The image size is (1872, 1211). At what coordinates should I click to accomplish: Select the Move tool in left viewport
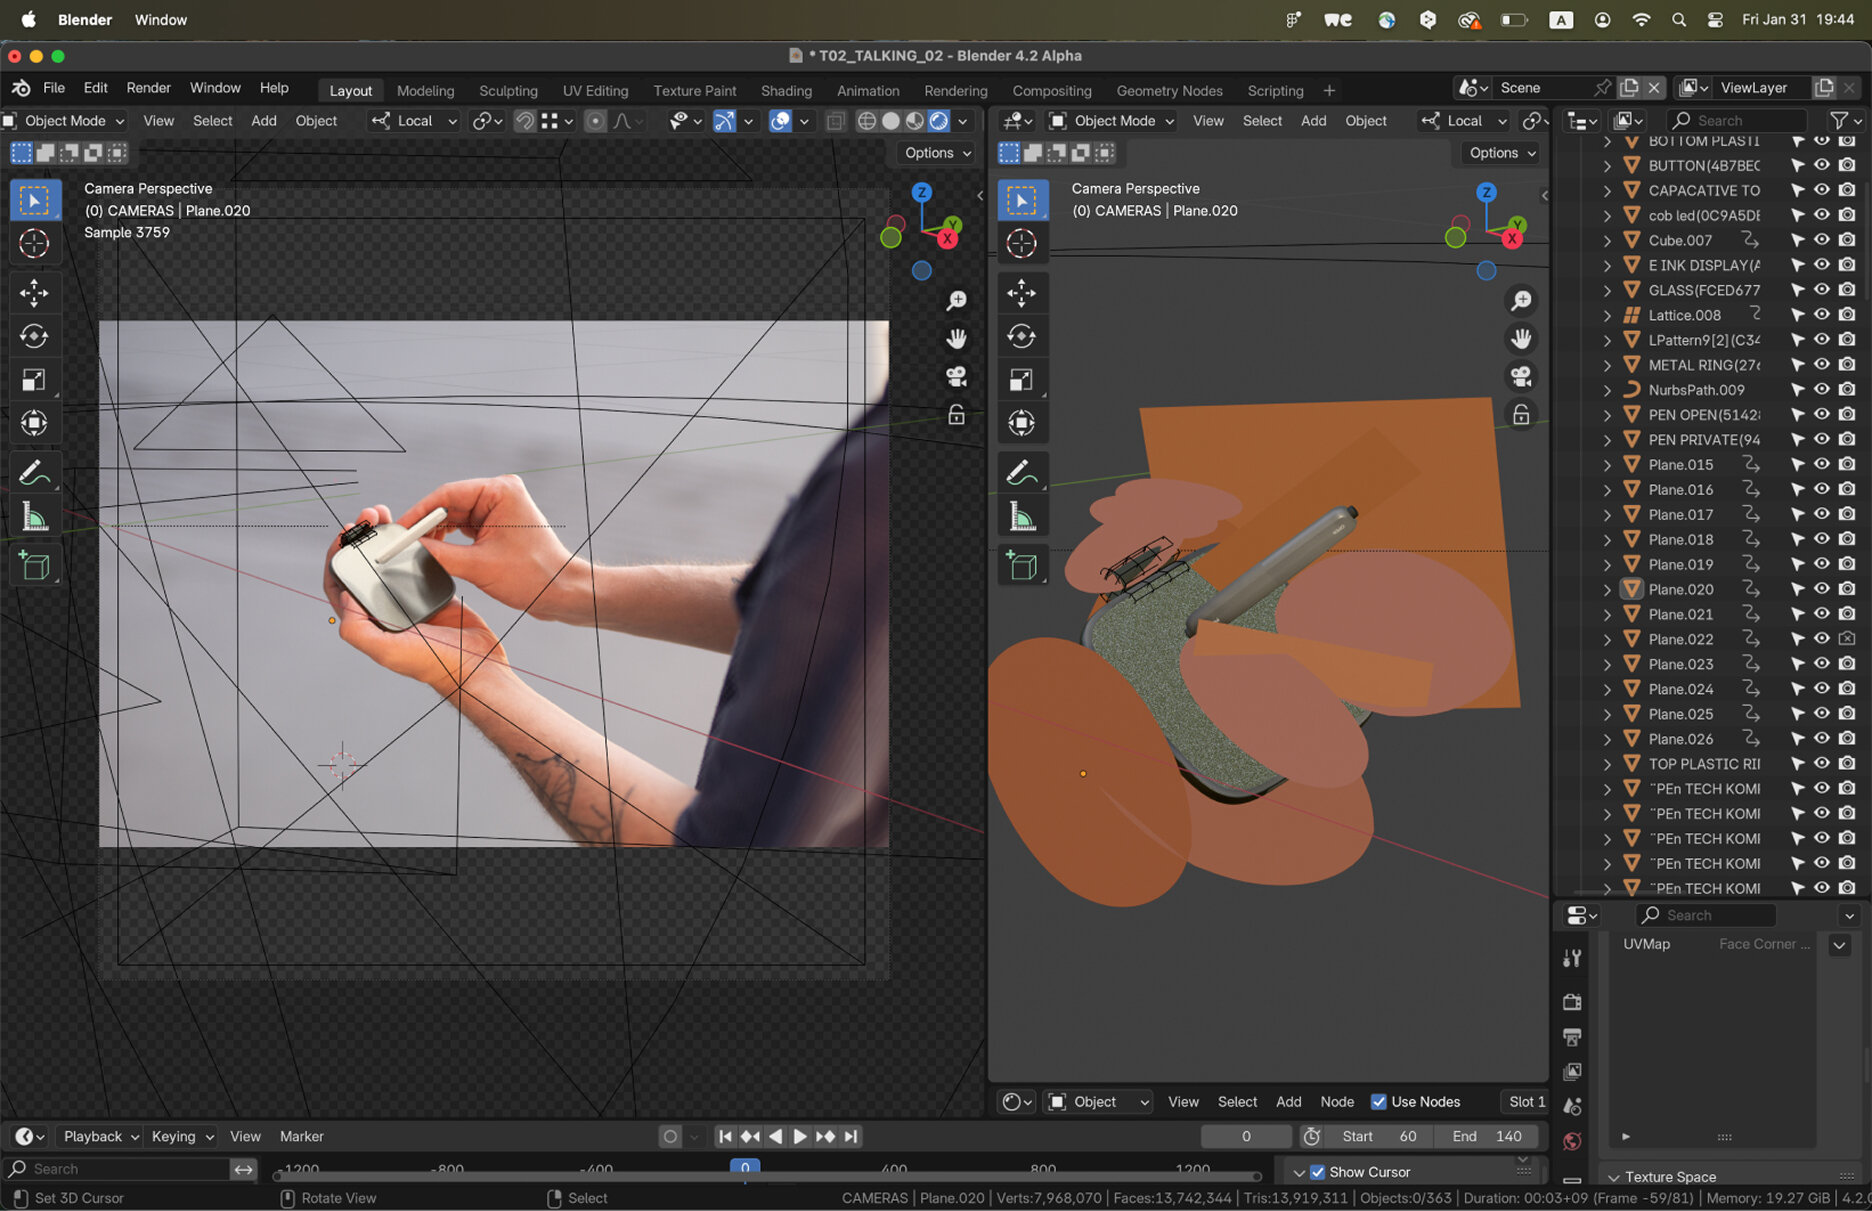coord(34,293)
